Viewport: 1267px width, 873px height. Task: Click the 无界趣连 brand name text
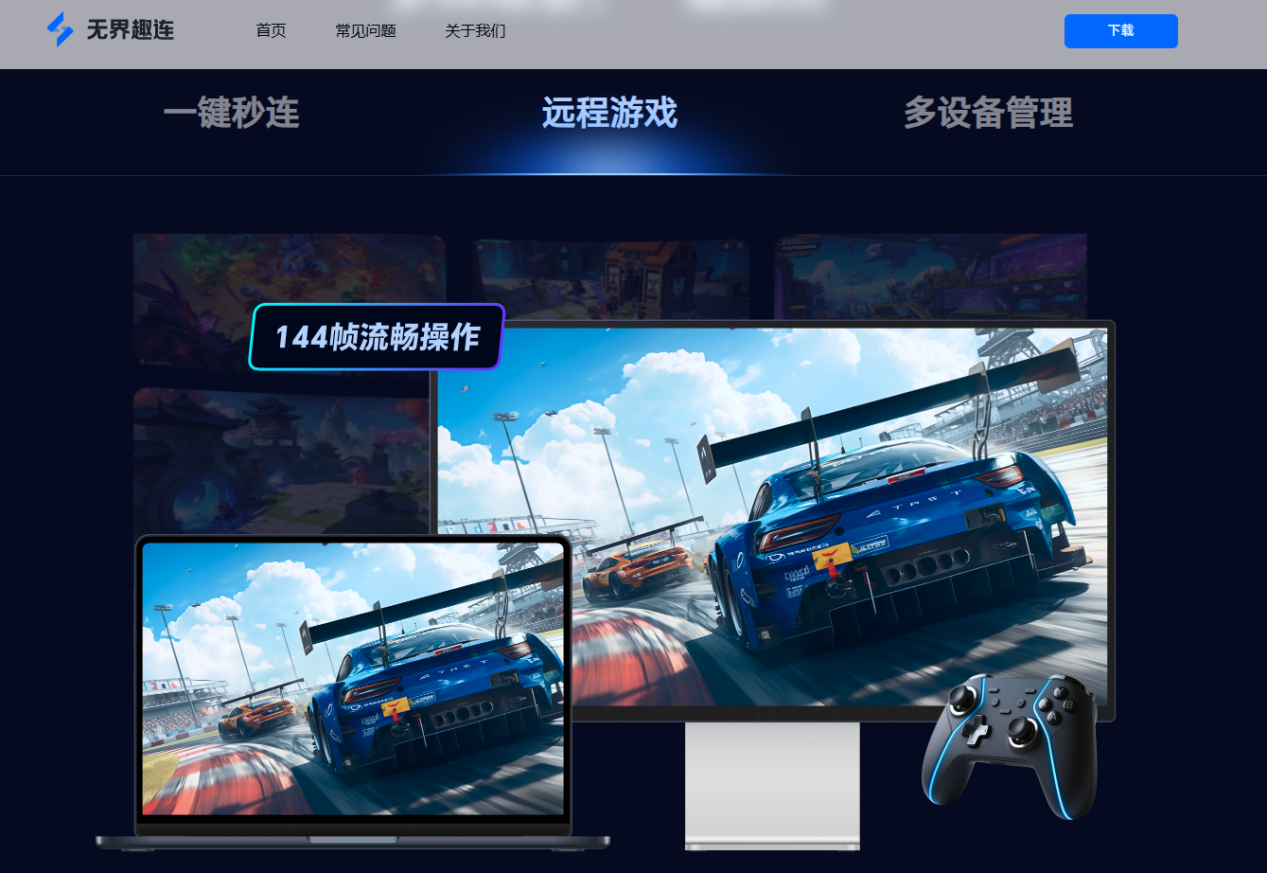130,30
